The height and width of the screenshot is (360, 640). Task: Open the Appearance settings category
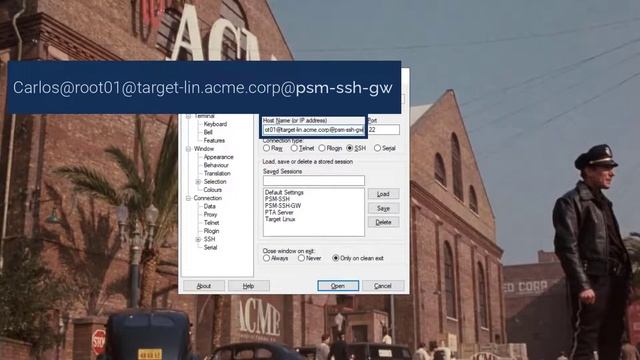218,157
